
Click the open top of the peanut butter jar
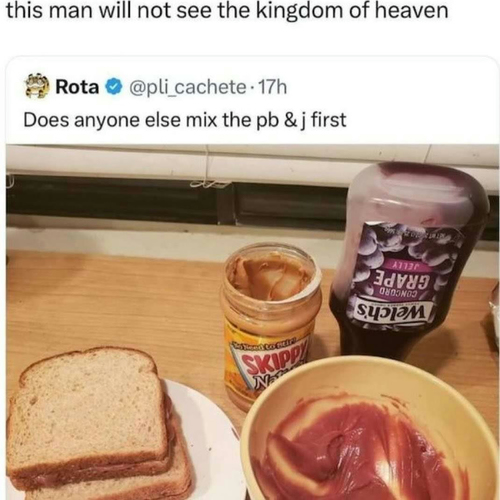coord(271,274)
